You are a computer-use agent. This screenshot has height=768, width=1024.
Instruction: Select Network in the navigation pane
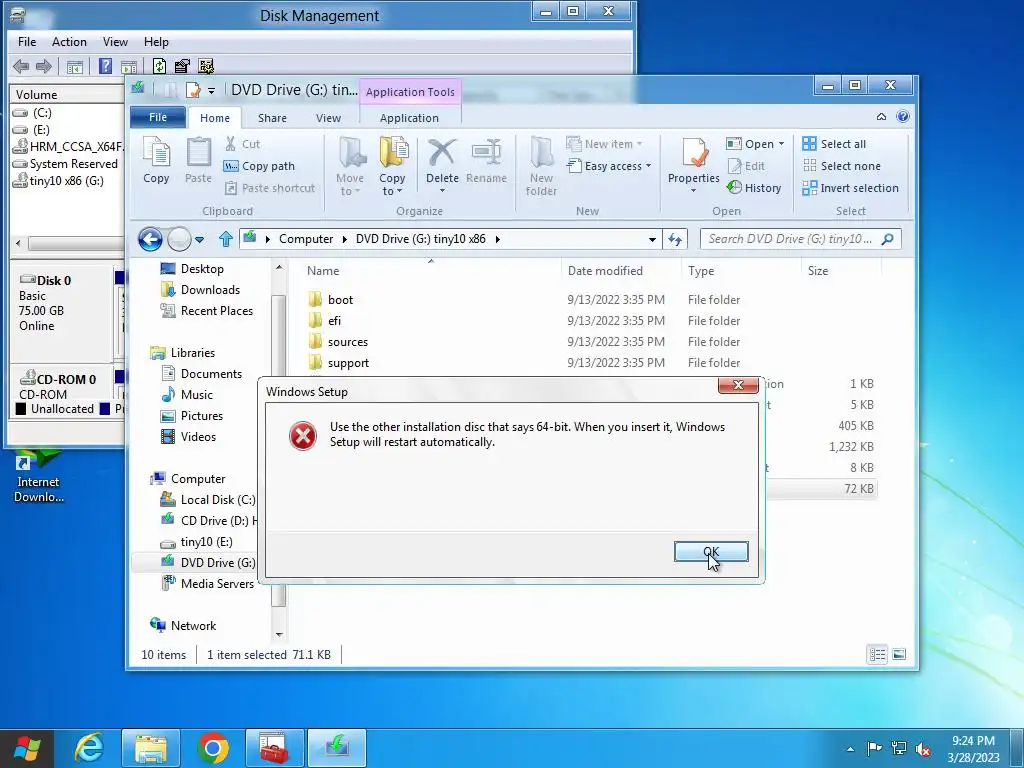point(193,626)
